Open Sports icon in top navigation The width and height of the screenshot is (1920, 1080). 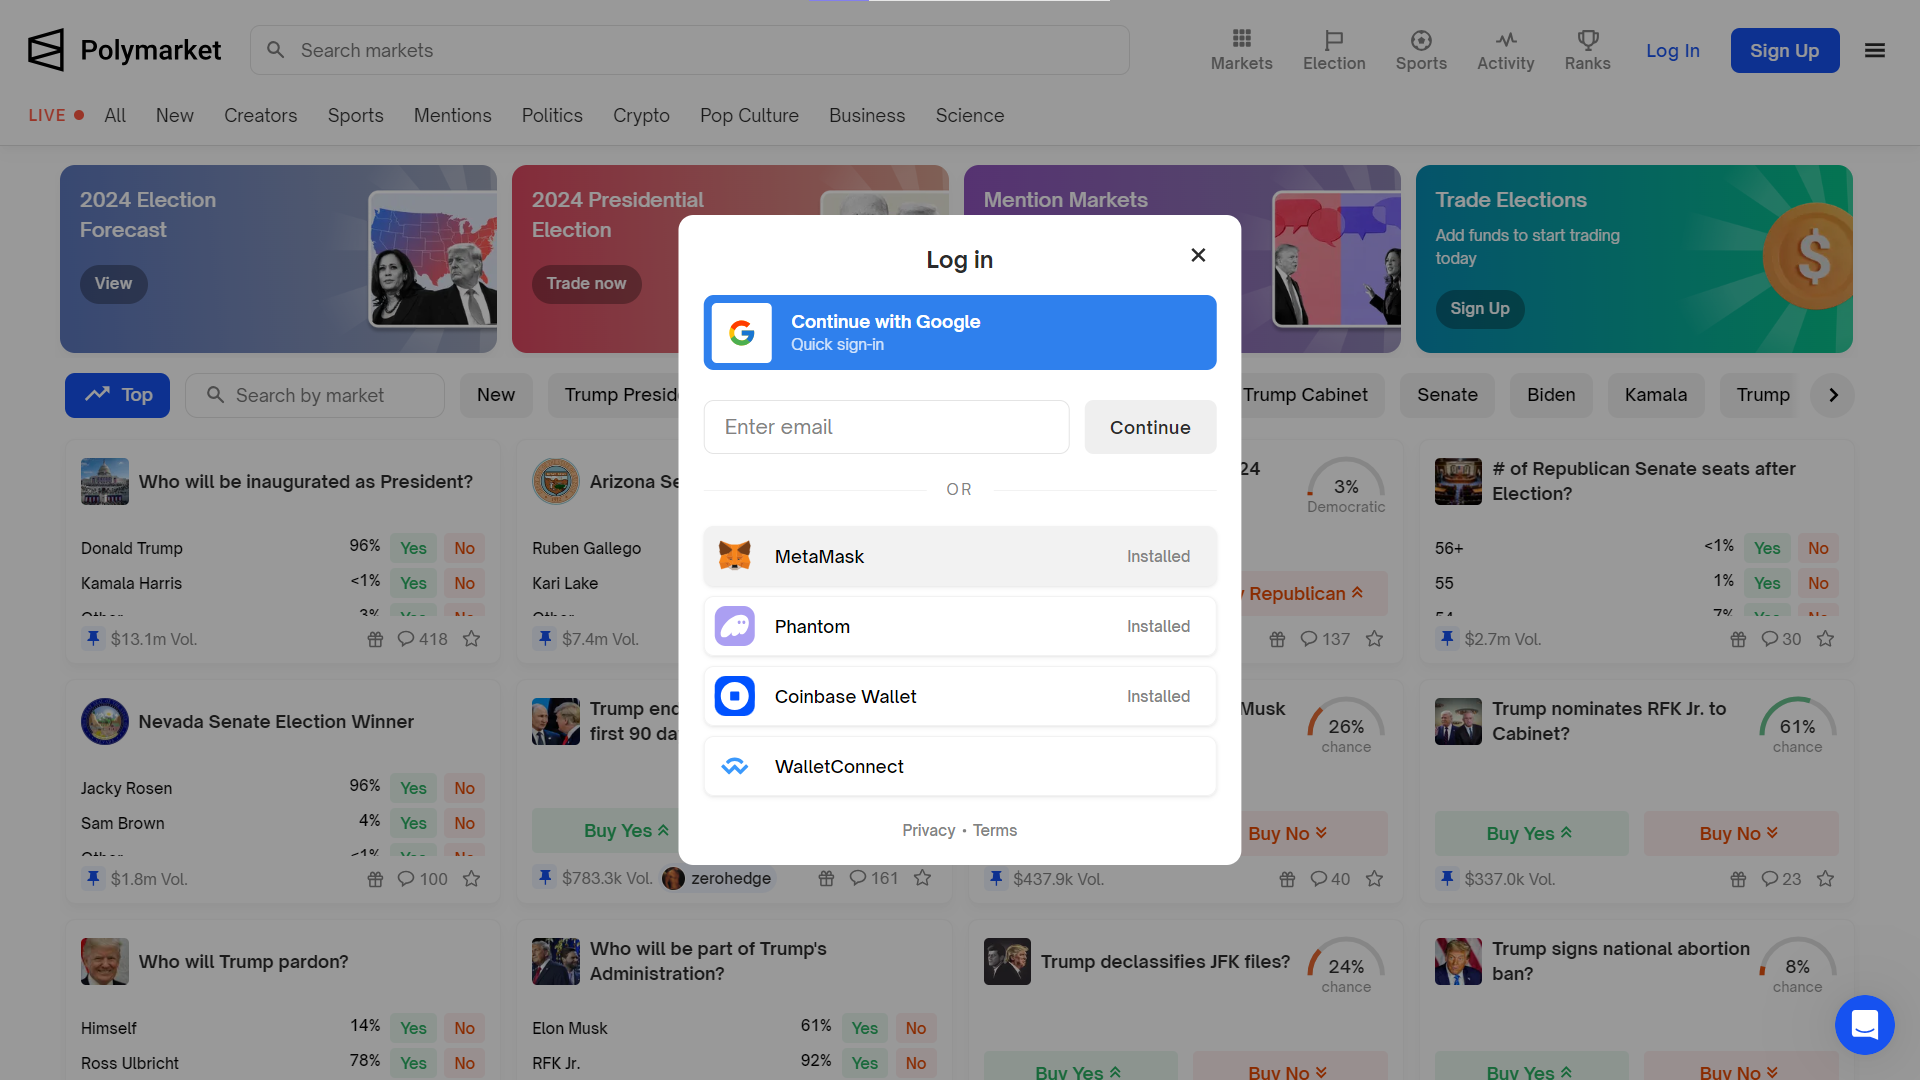(1421, 50)
